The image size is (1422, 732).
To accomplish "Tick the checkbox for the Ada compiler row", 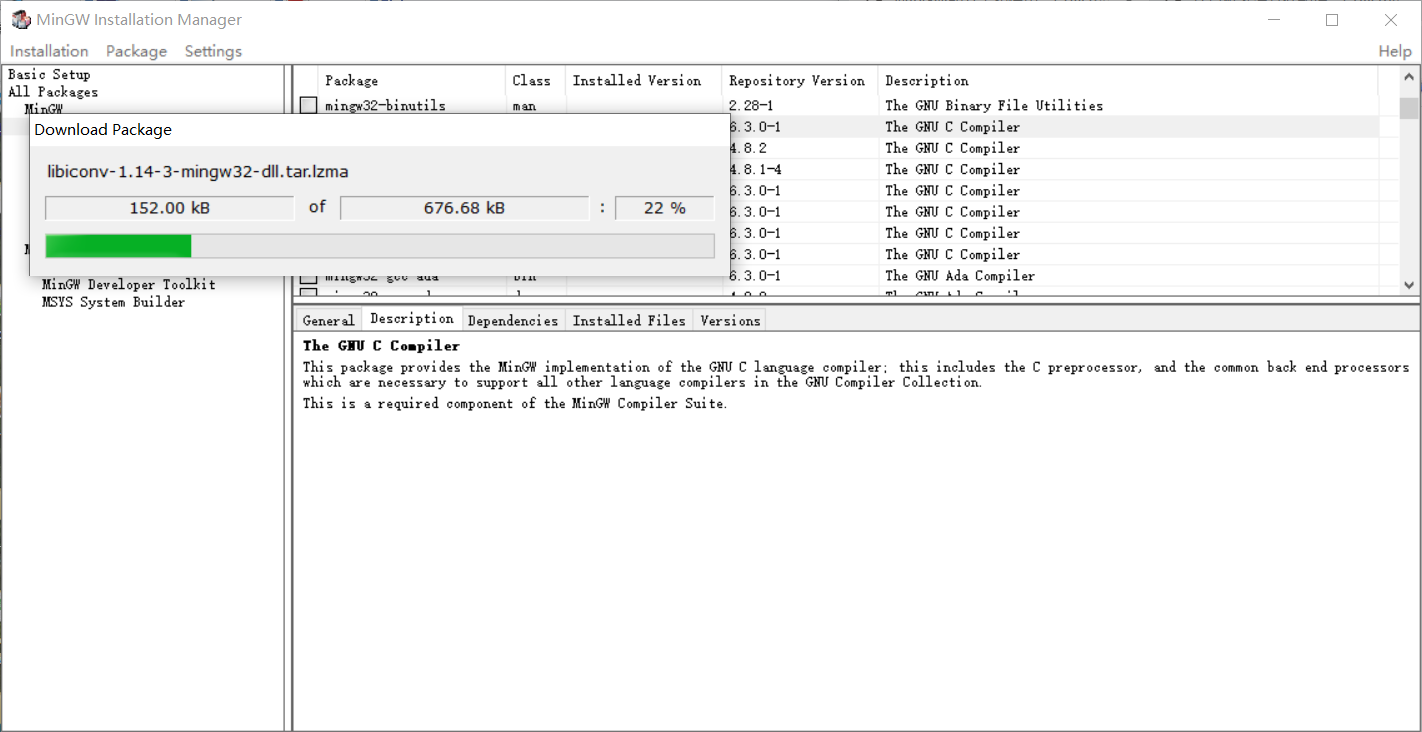I will (x=309, y=277).
